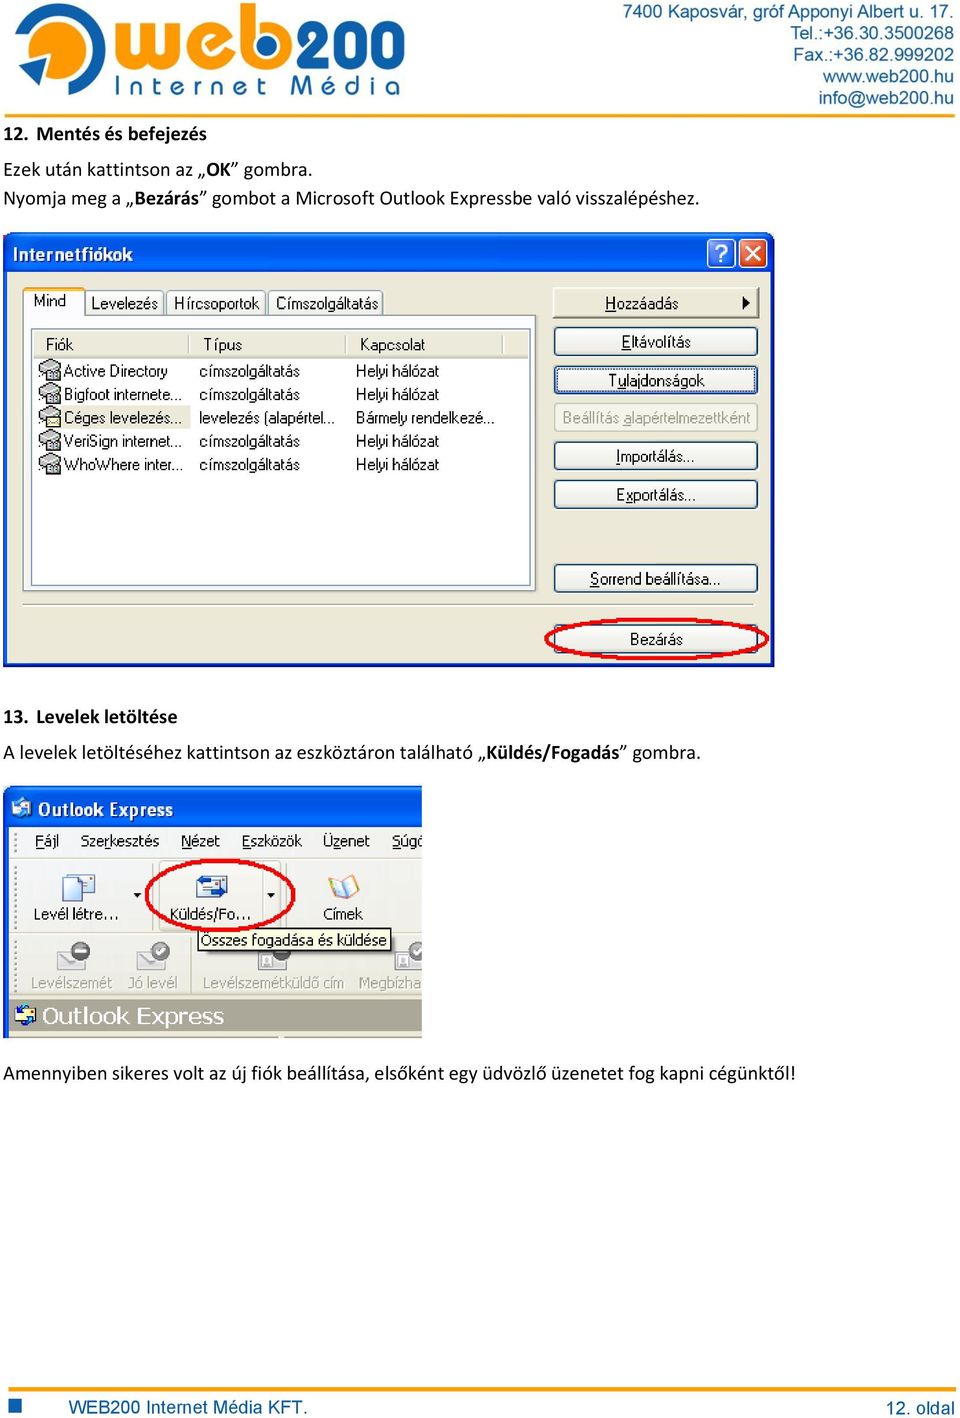The width and height of the screenshot is (960, 1418).
Task: Open the Nézet menu
Action: (x=200, y=841)
